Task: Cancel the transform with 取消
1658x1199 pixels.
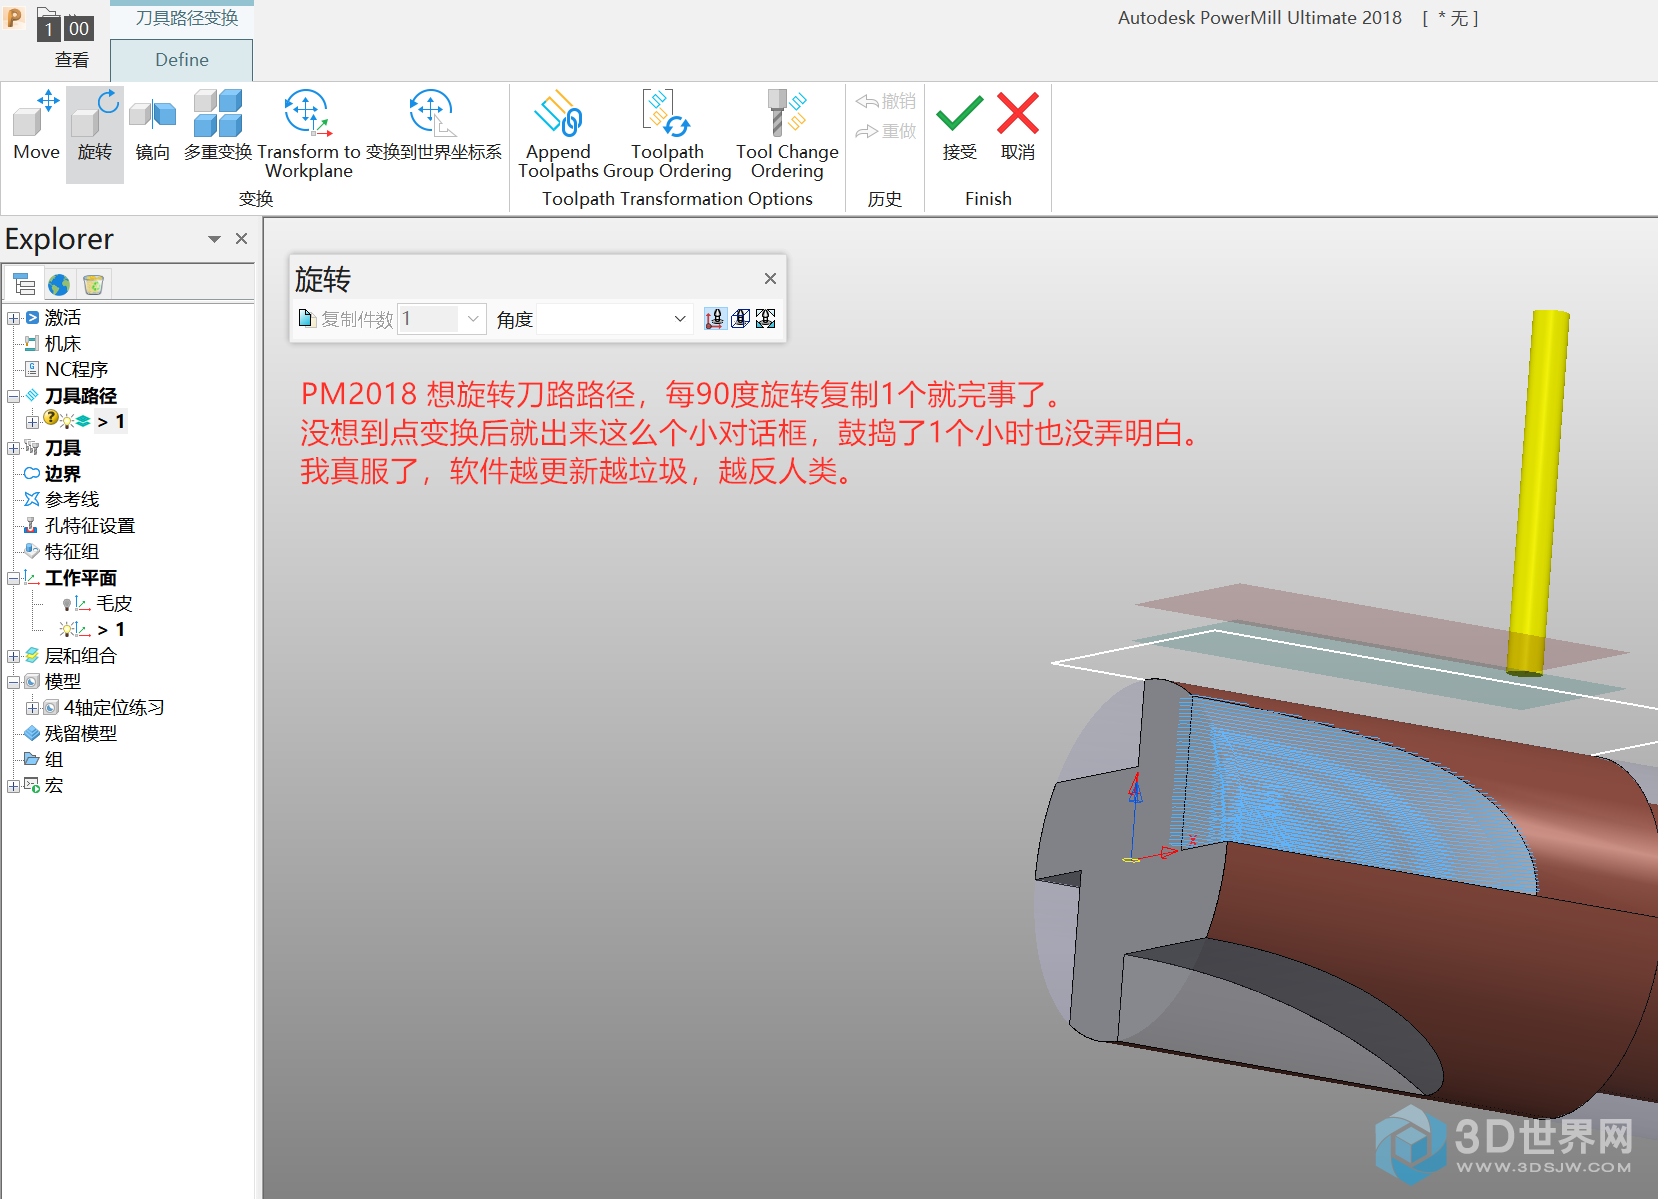Action: pos(1018,126)
